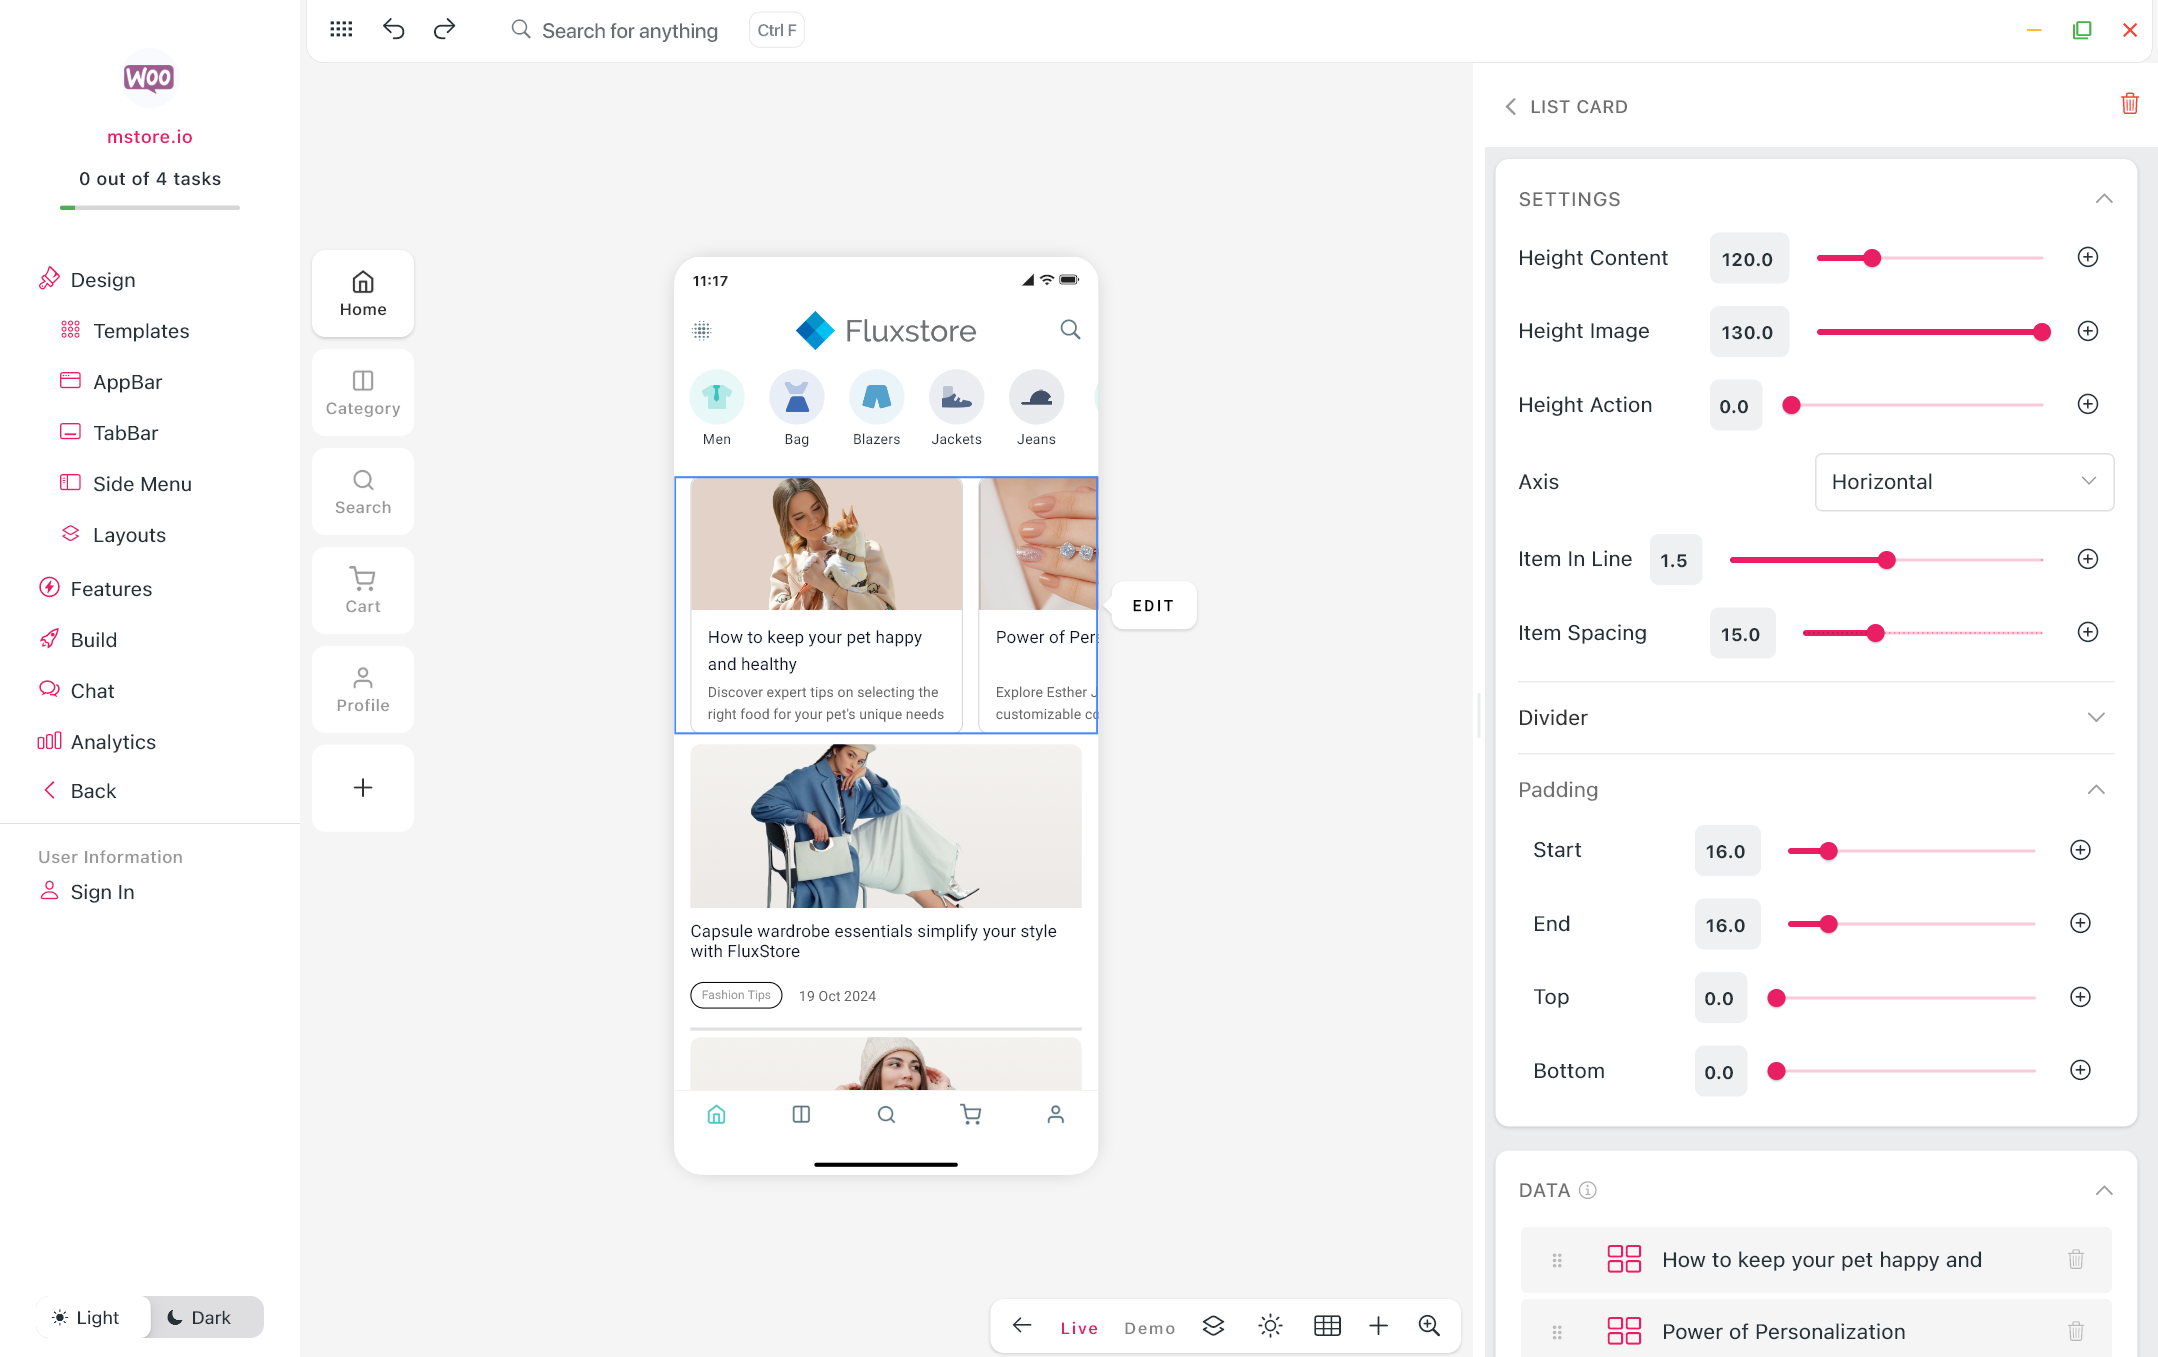Click the Item Spacing slider handle
This screenshot has width=2158, height=1357.
1875,633
